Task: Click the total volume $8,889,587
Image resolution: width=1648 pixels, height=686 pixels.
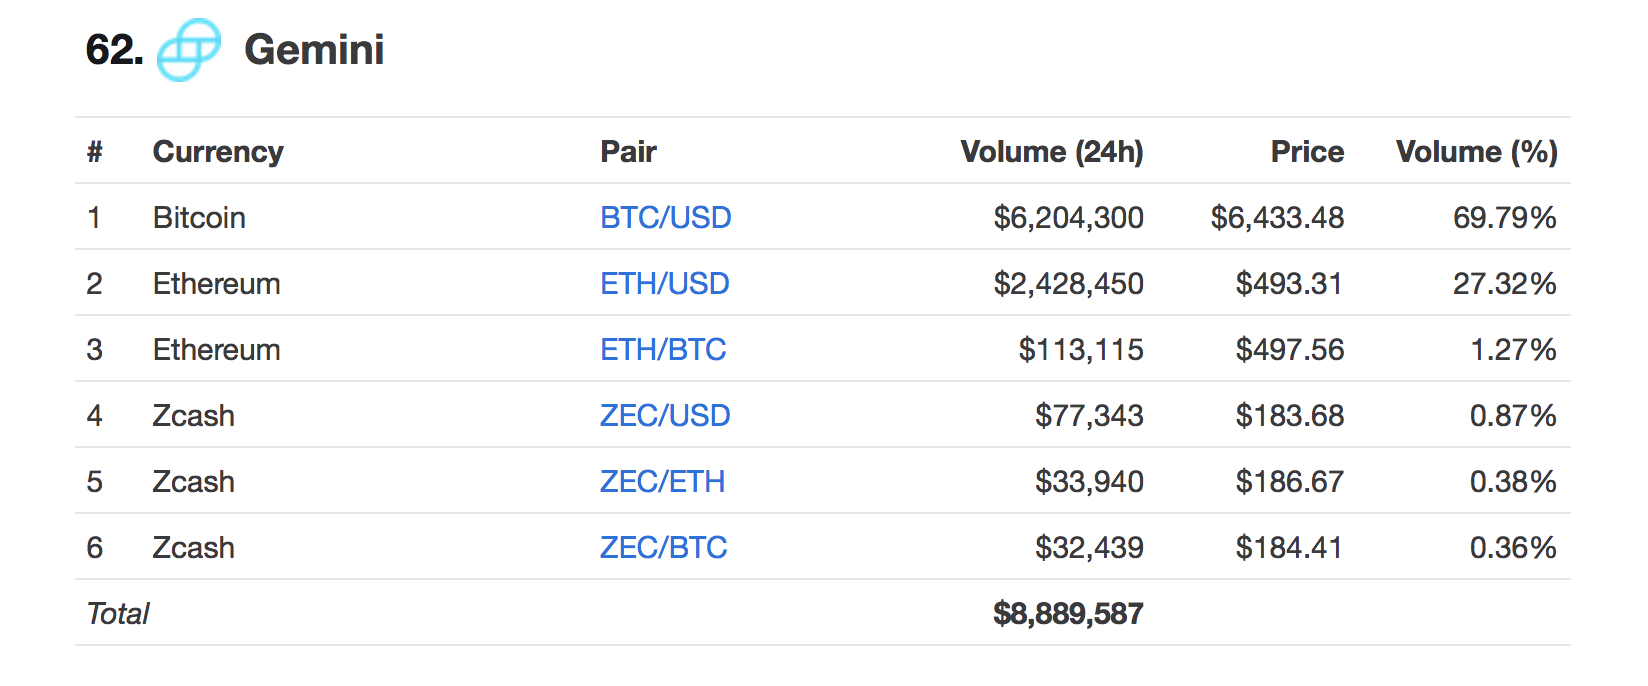Action: (x=1068, y=613)
